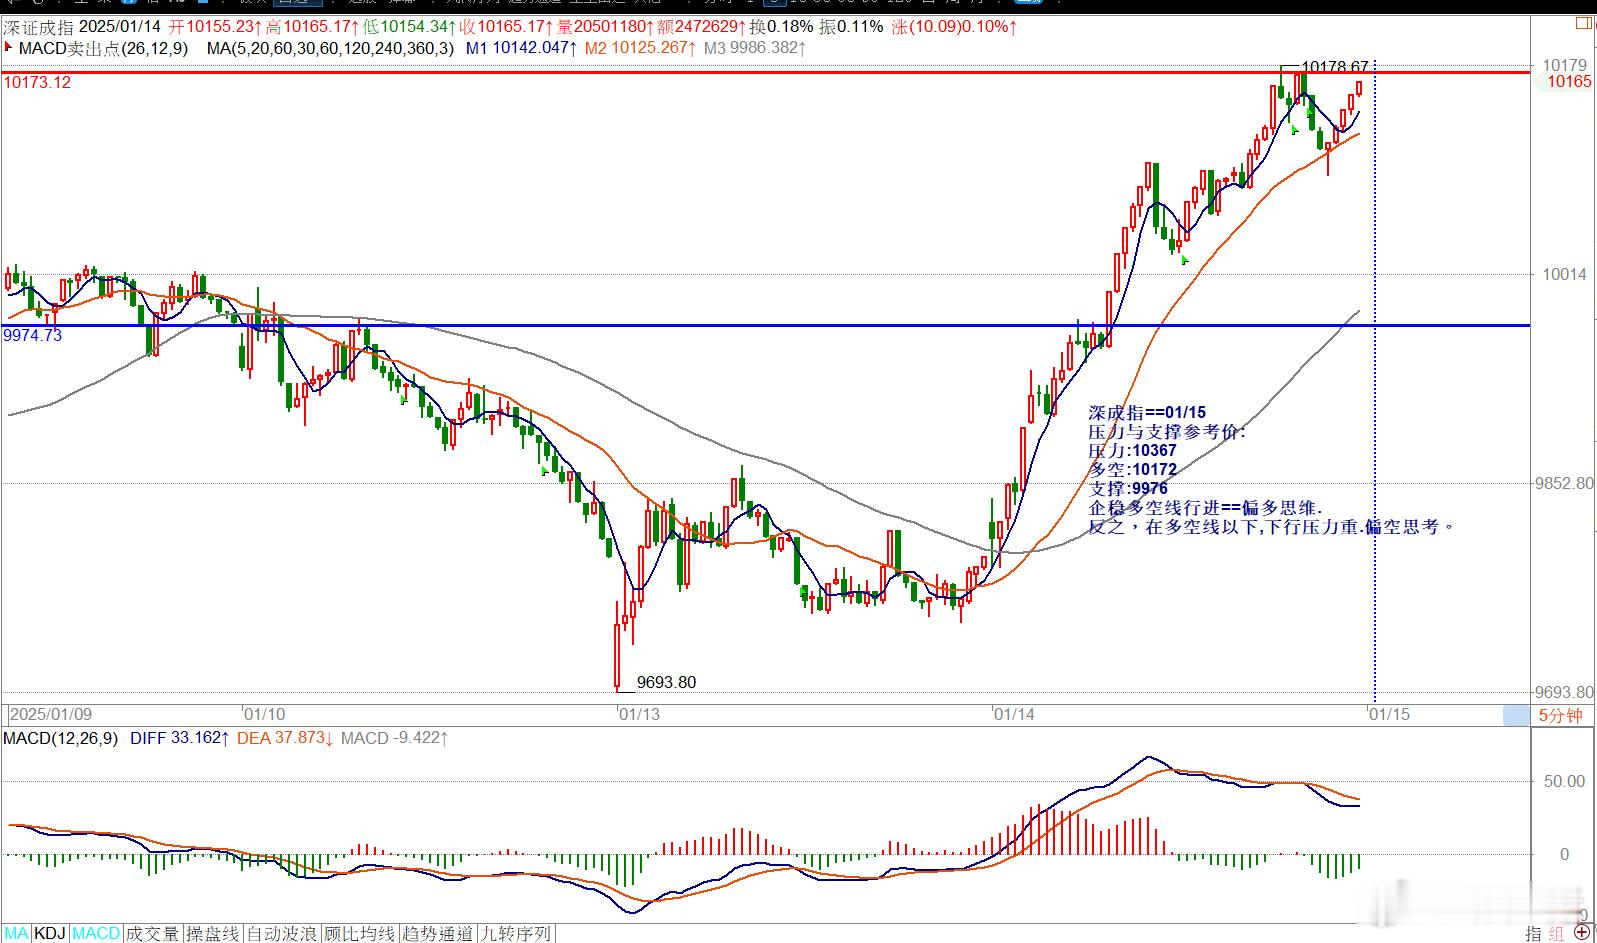Click the 01/10 date axis label
This screenshot has width=1597, height=943.
(x=265, y=714)
